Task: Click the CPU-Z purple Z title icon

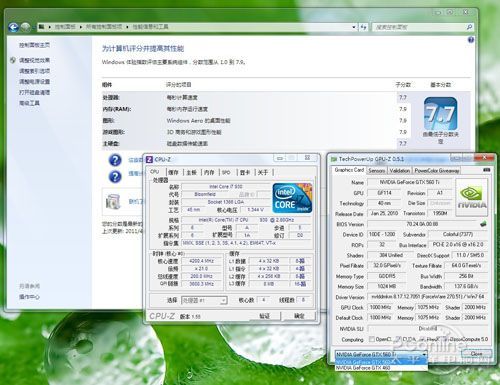Action: click(x=149, y=160)
